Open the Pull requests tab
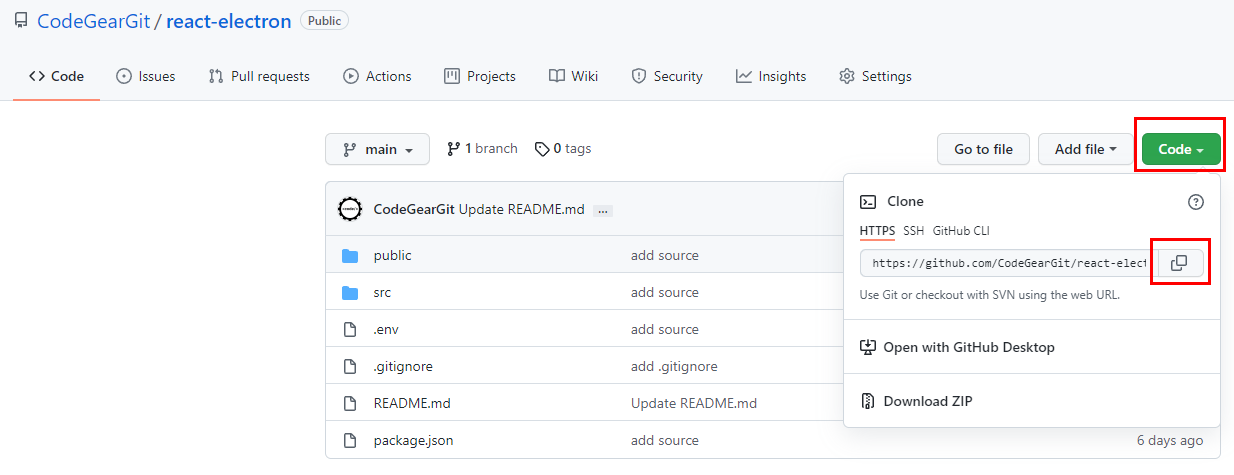 click(259, 76)
